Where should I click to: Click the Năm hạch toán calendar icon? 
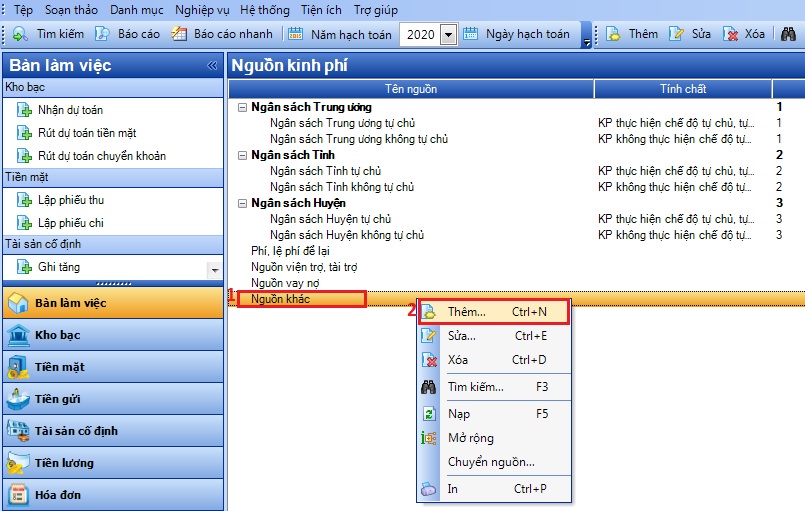295,34
